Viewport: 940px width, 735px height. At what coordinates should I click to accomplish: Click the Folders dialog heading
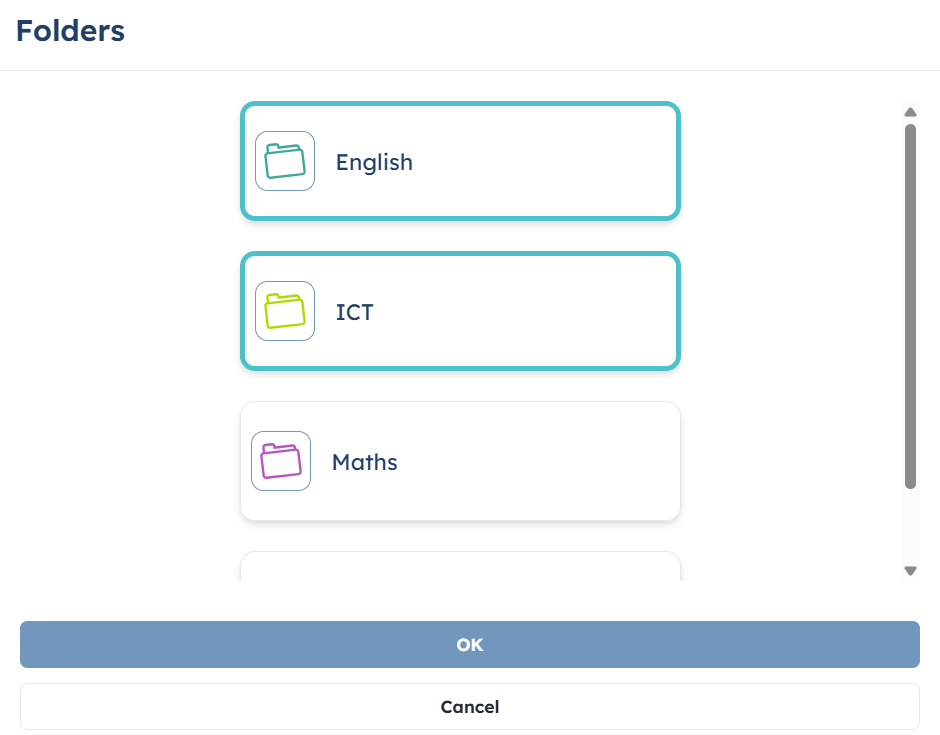click(70, 31)
